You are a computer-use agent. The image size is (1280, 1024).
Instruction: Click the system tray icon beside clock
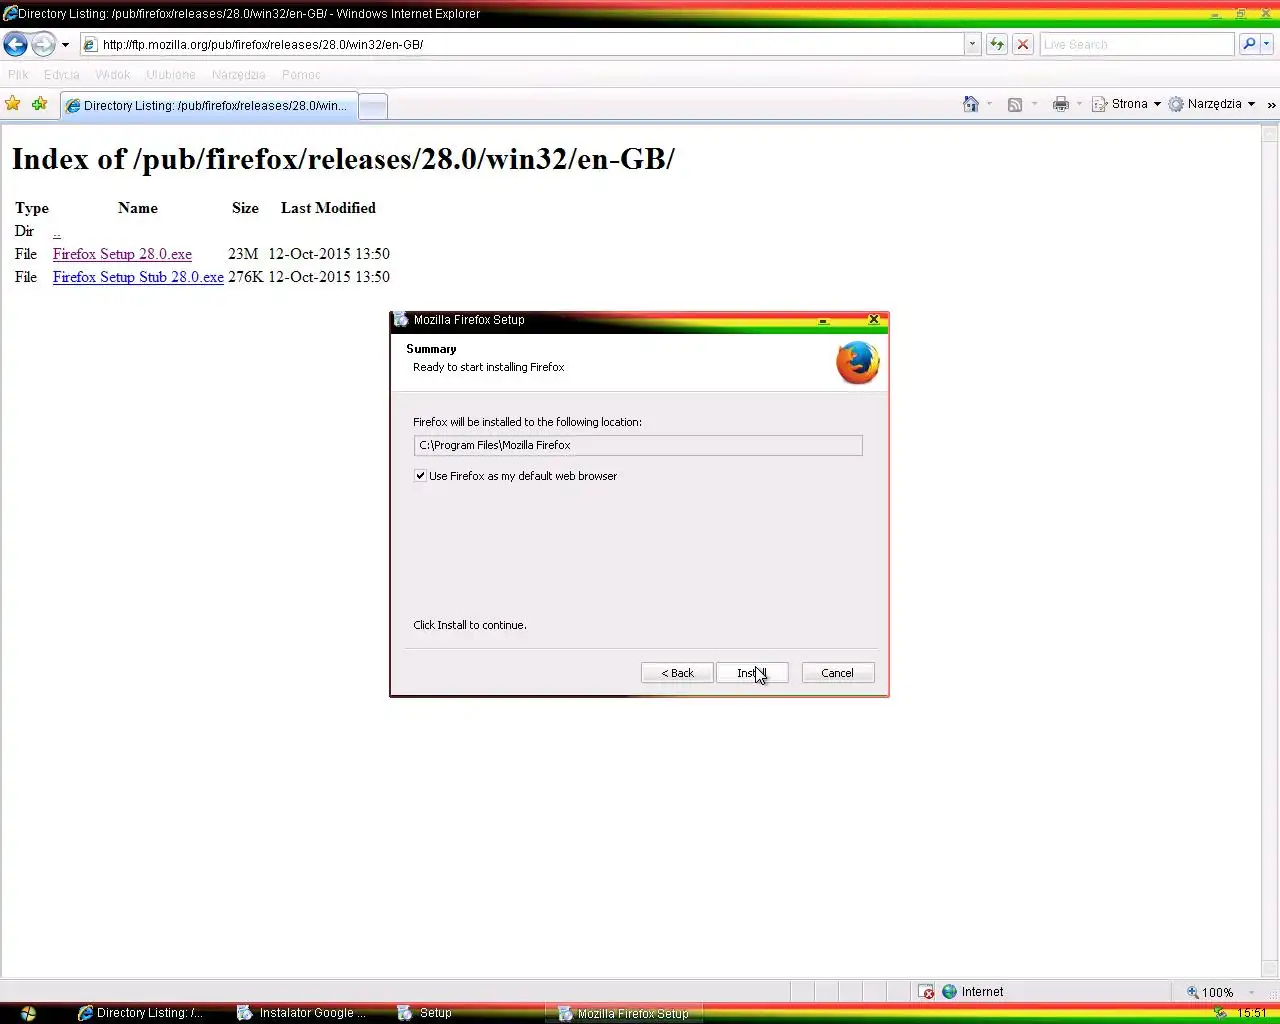pos(1219,1013)
